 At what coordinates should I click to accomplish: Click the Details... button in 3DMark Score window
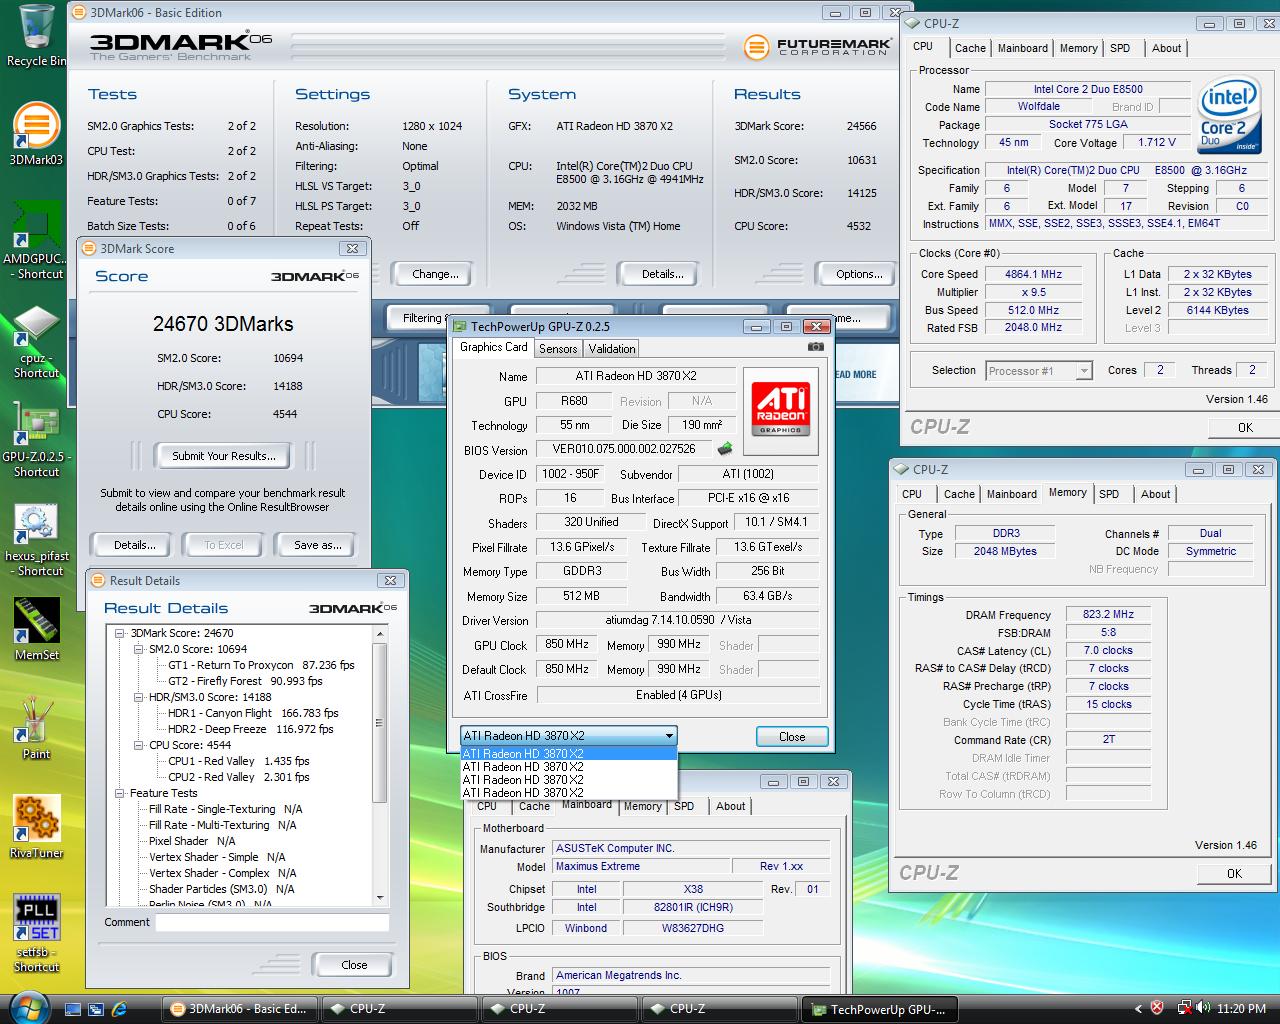tap(134, 545)
